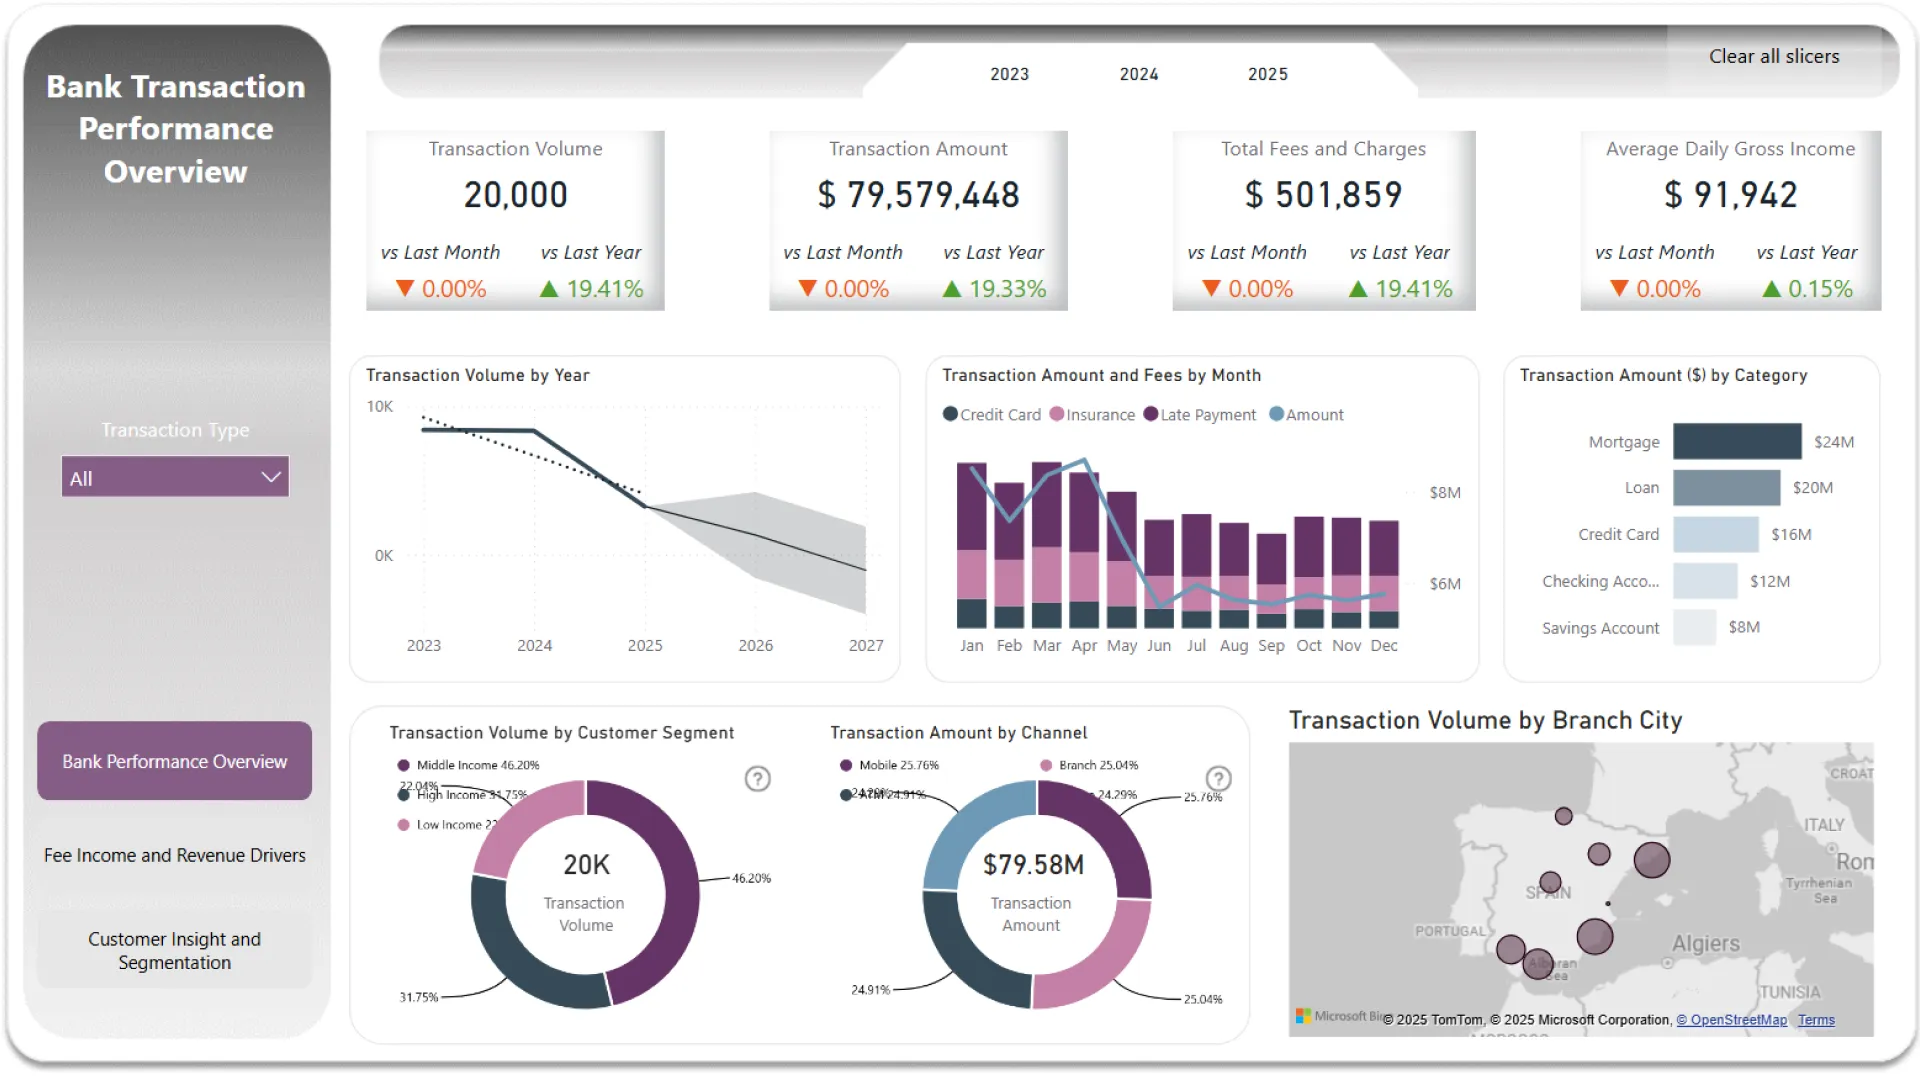Click the Transaction Amount and Fees by Month title
Image resolution: width=1920 pixels, height=1080 pixels.
(1101, 375)
